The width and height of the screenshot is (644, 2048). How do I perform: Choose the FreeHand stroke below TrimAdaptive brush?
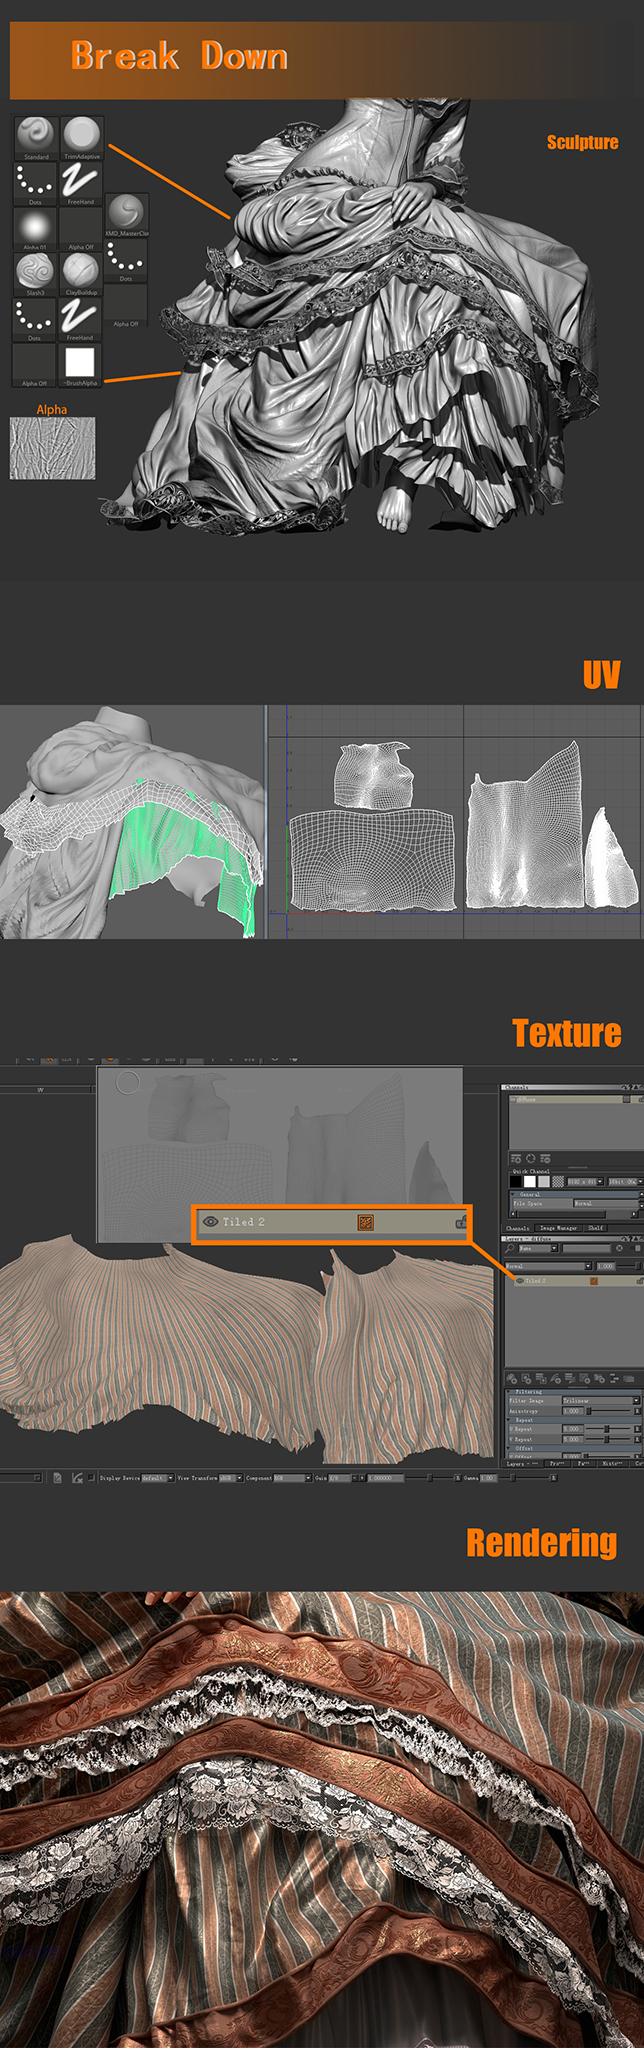82,183
